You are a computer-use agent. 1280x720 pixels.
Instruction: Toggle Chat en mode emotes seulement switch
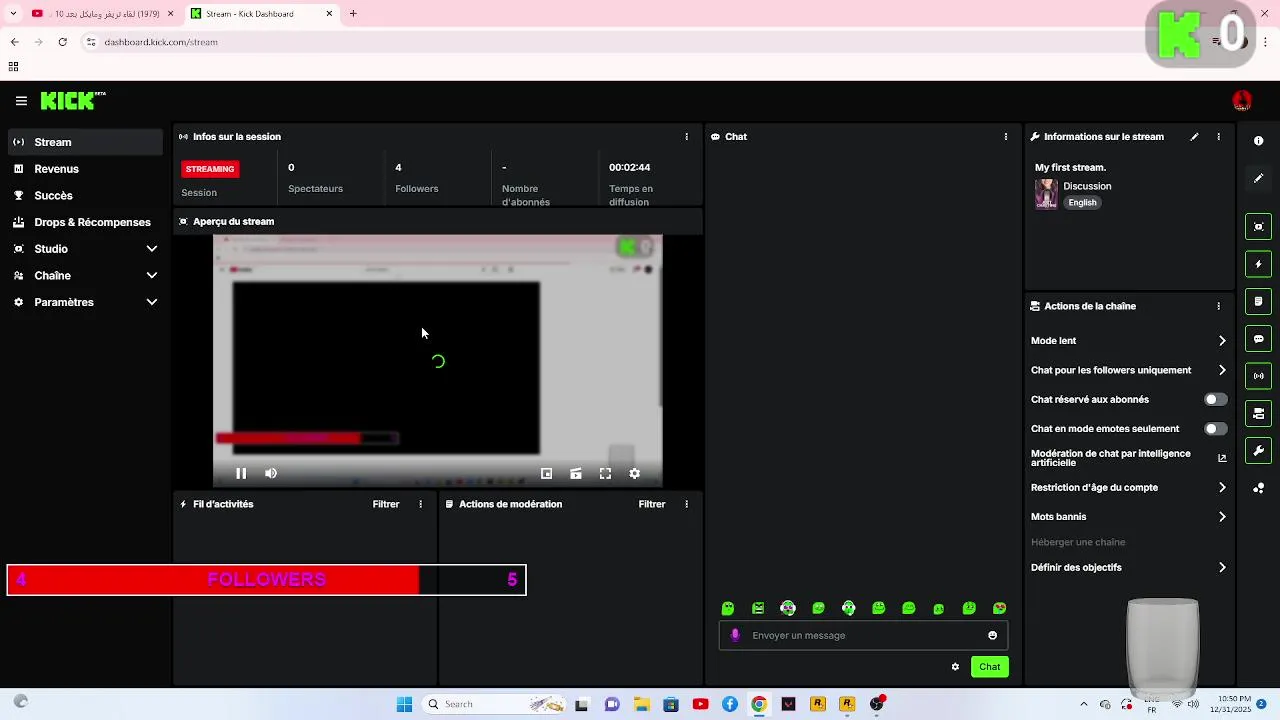(1215, 429)
